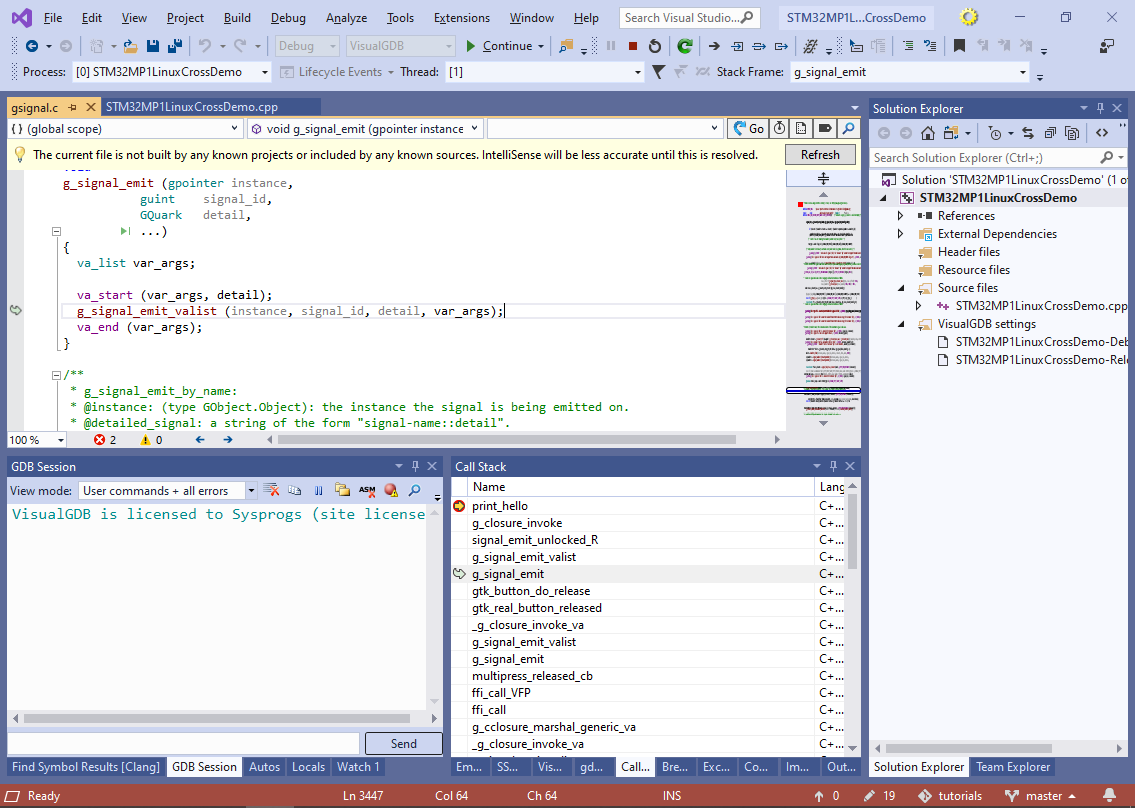Step Into the next statement
The height and width of the screenshot is (808, 1135).
pyautogui.click(x=737, y=46)
